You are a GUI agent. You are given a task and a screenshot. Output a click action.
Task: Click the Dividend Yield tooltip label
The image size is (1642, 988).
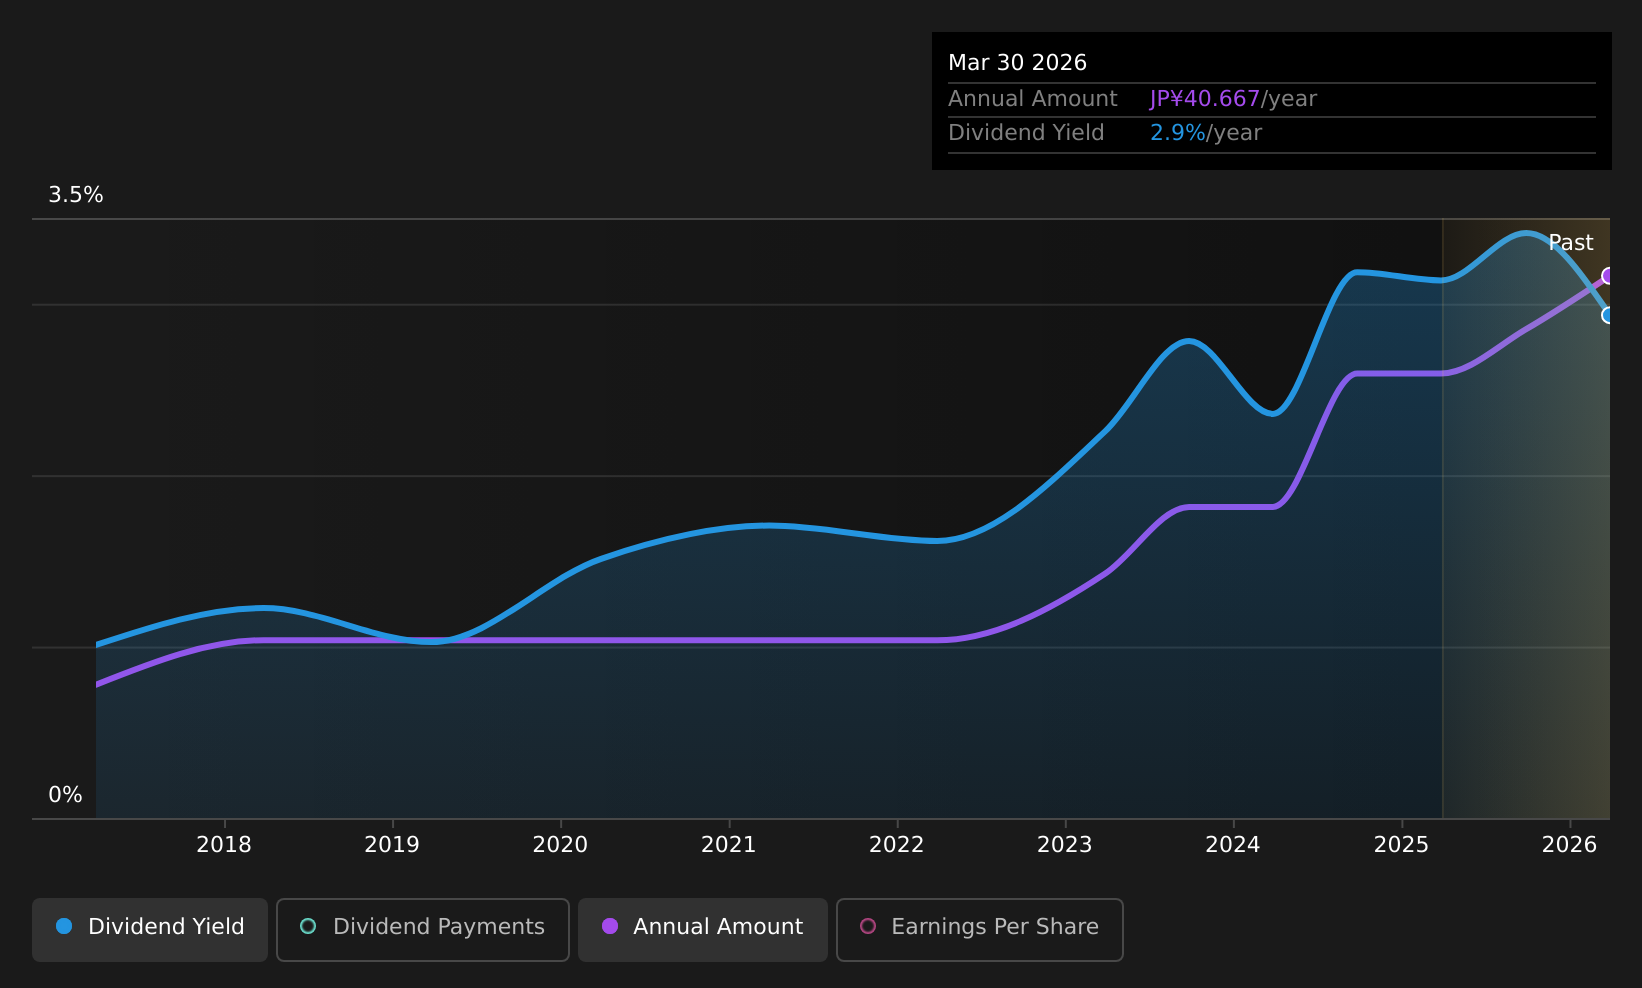click(1026, 133)
